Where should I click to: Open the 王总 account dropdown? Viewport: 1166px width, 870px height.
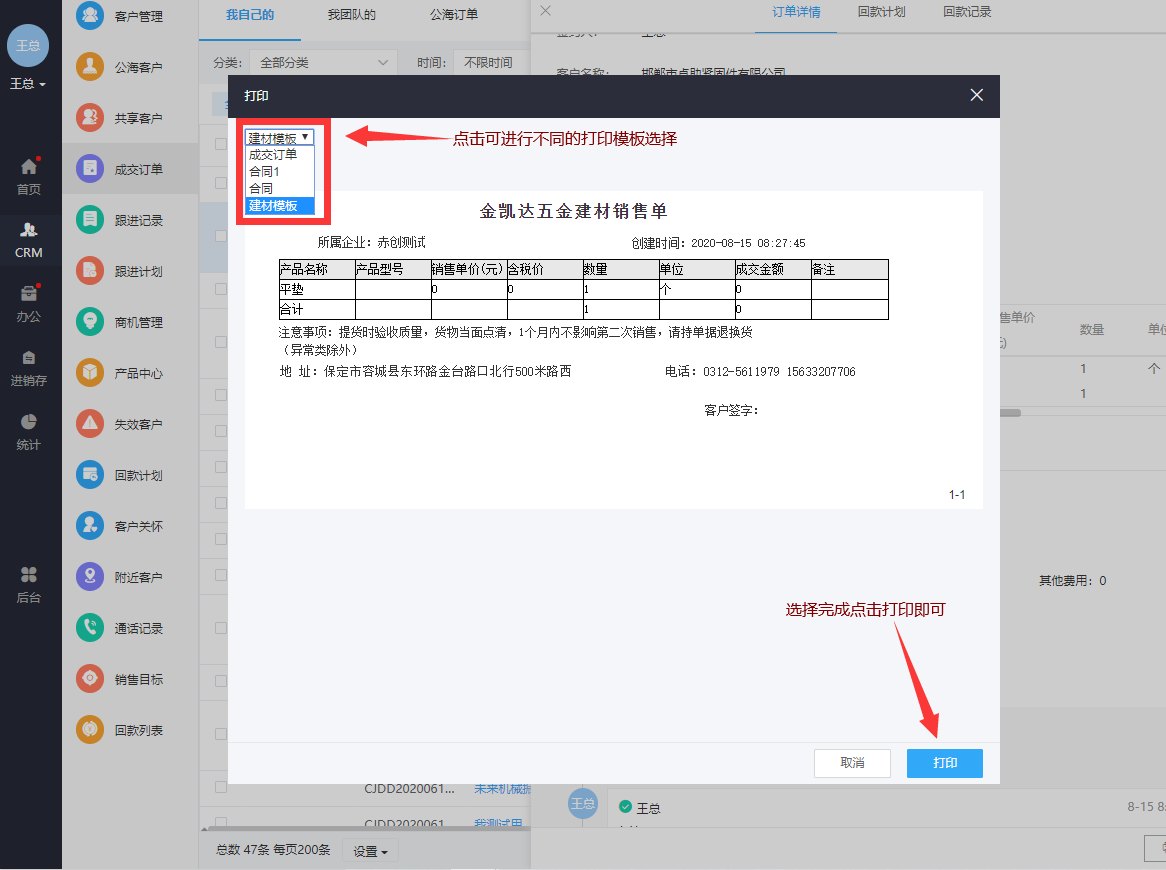coord(28,84)
